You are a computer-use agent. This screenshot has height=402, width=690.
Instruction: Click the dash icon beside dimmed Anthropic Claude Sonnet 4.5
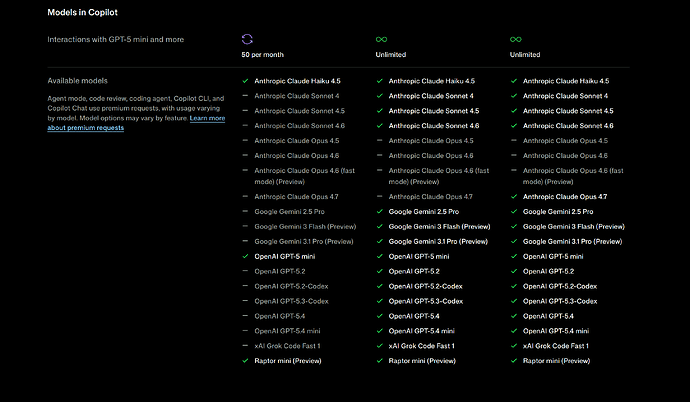(245, 110)
